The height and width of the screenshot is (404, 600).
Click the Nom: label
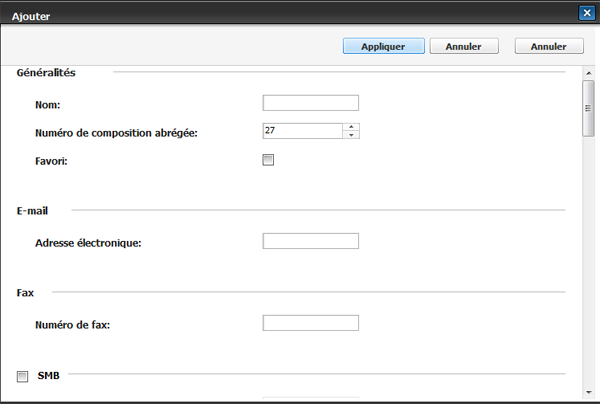click(47, 104)
